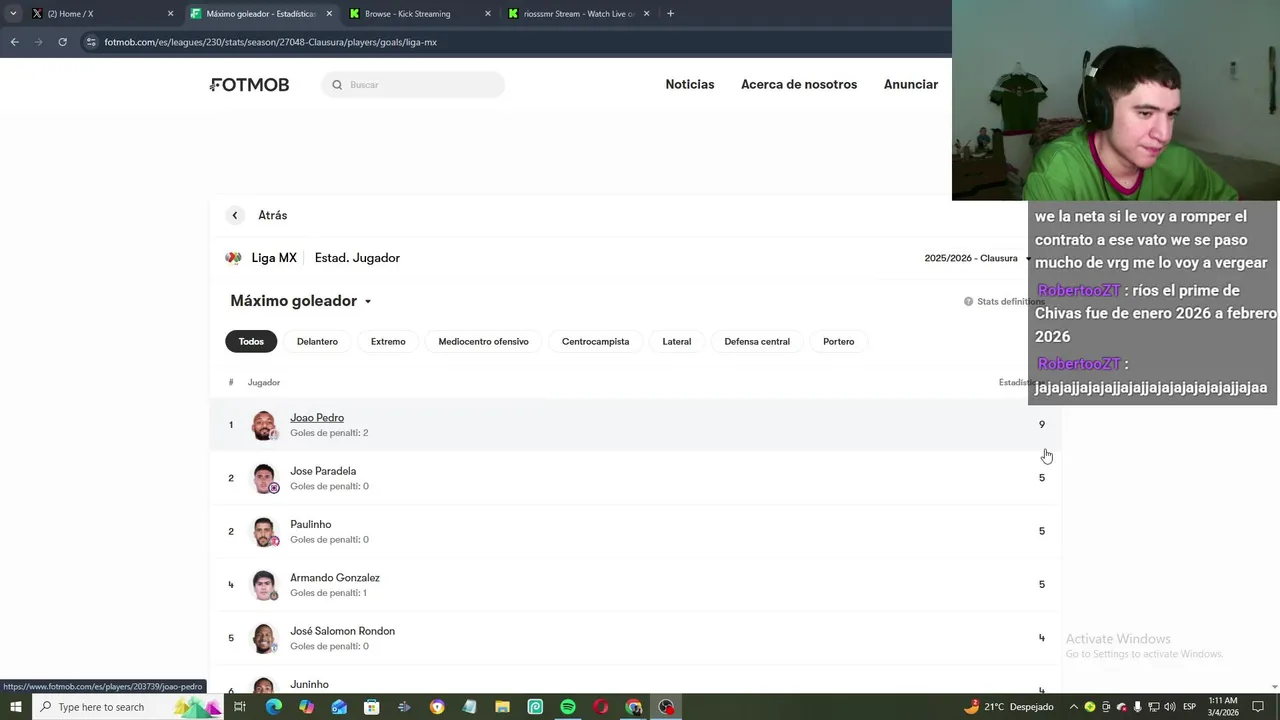
Task: Open the Liga MX link
Action: [274, 258]
